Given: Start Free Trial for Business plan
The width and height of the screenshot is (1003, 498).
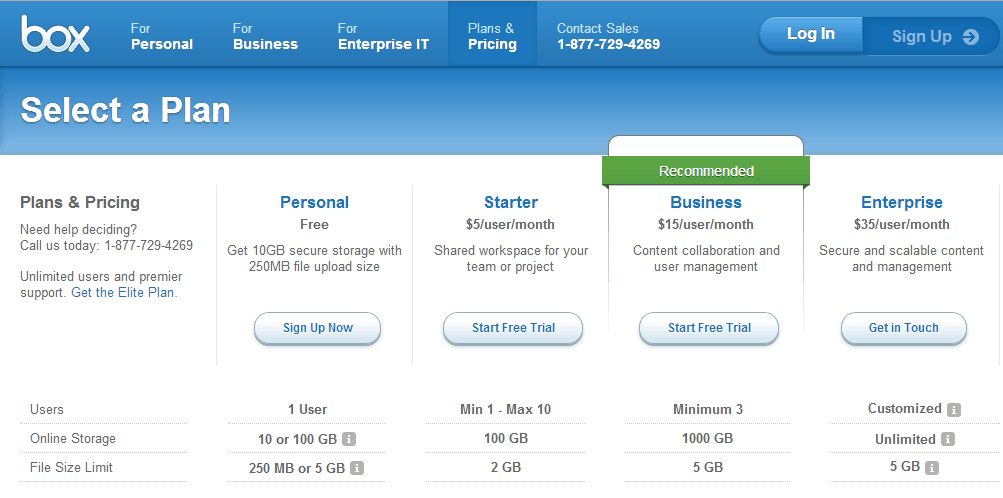Looking at the screenshot, I should point(709,329).
